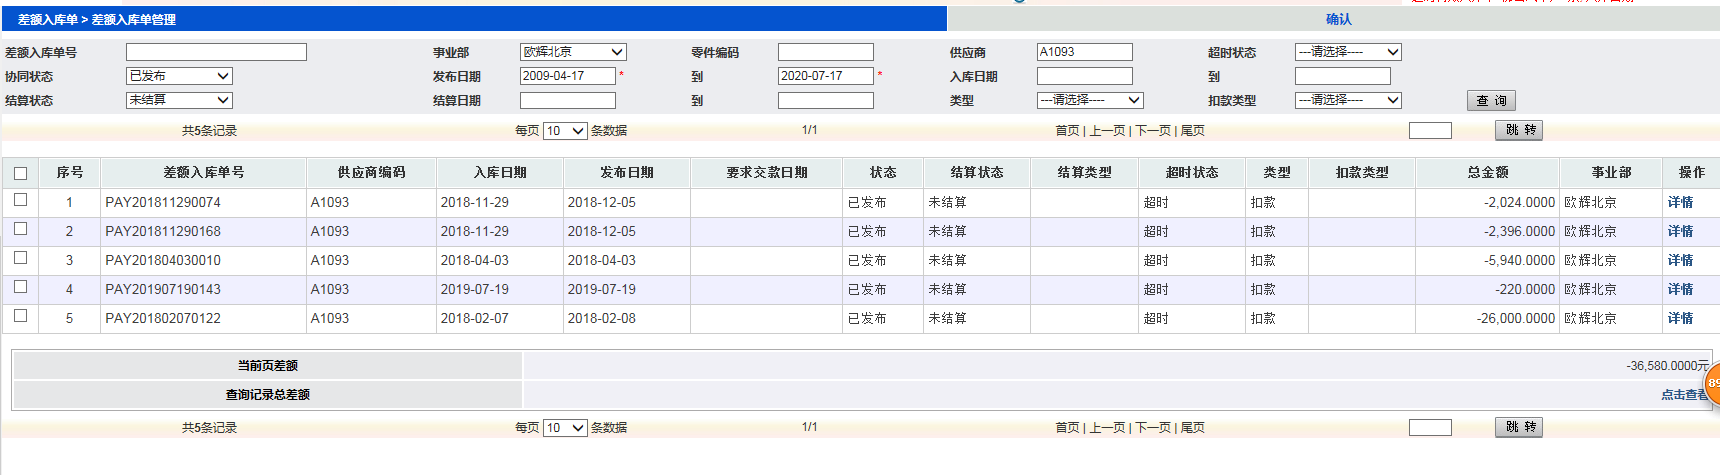Go to 下一页 in top pagination

[x=1153, y=131]
